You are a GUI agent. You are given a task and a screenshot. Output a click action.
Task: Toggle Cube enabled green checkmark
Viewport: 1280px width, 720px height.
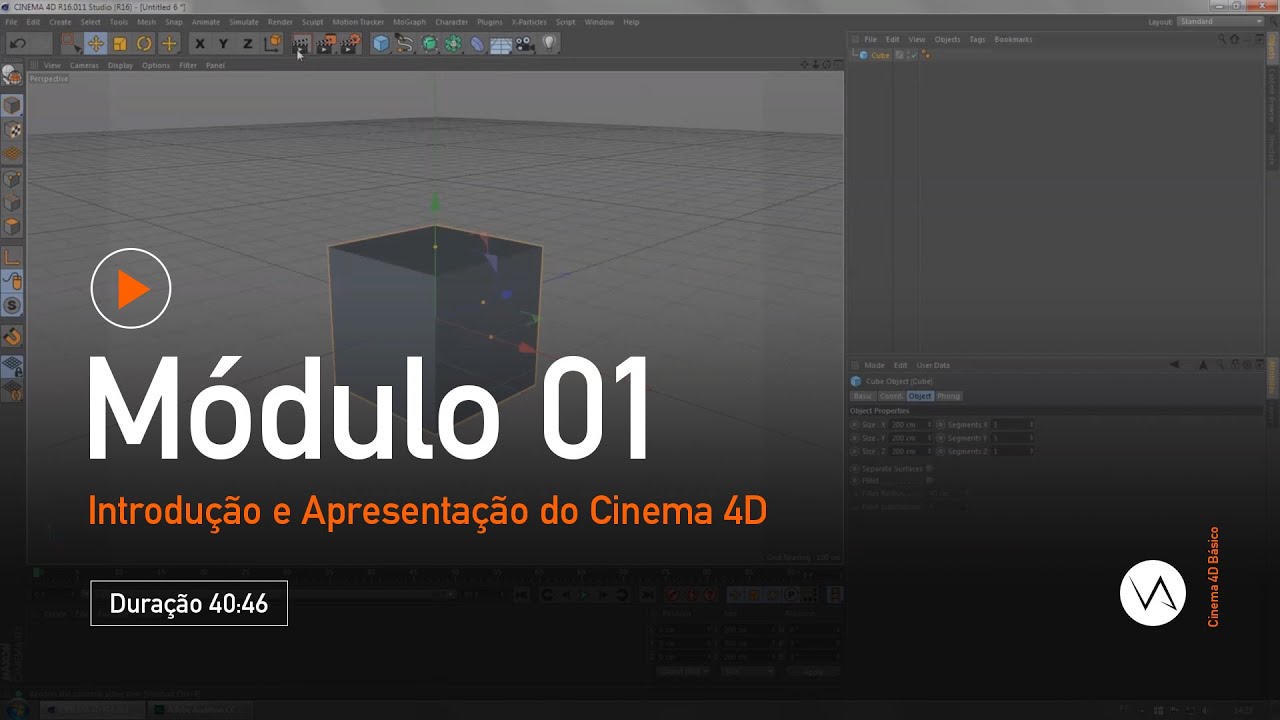pos(913,55)
